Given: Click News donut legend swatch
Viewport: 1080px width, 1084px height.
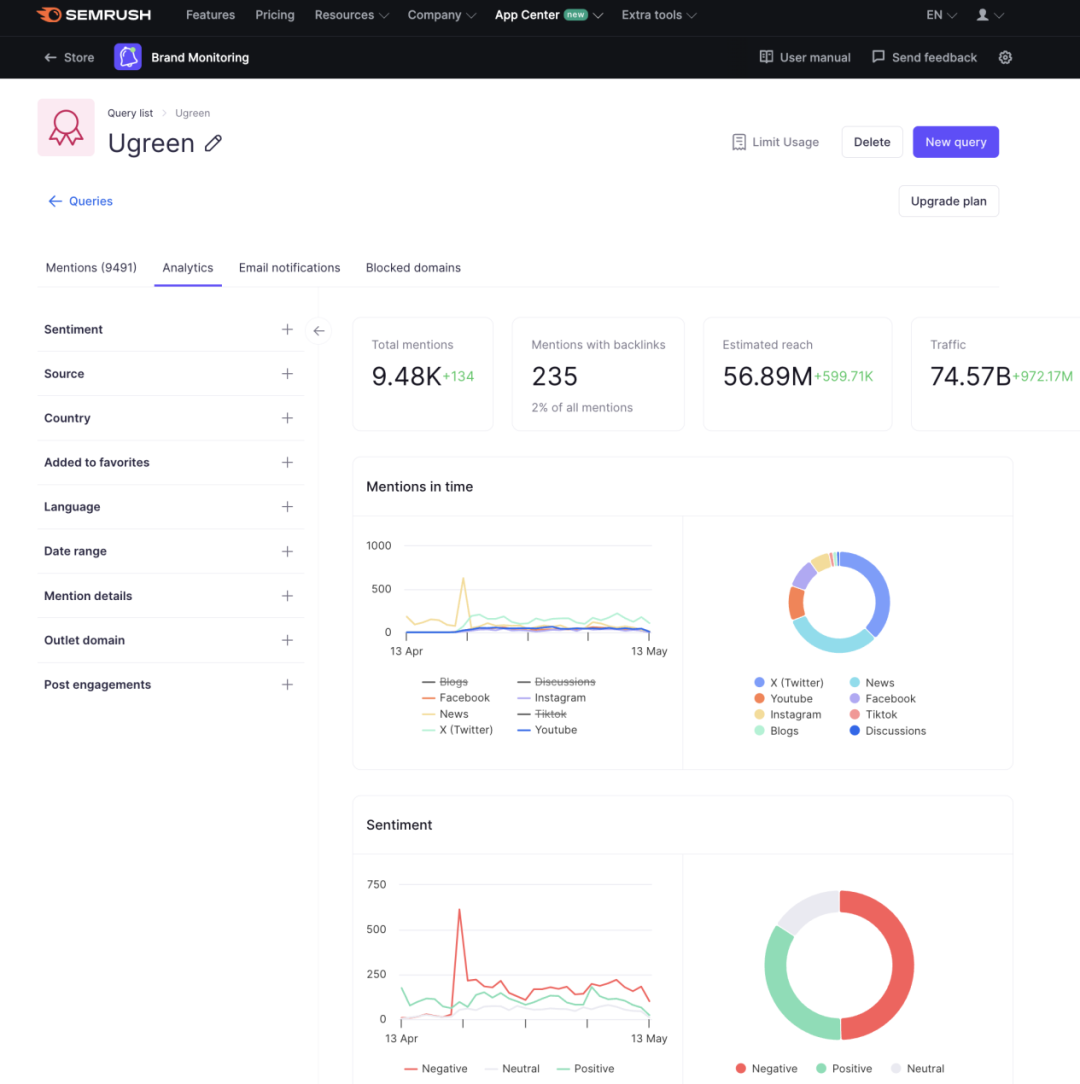Looking at the screenshot, I should coord(855,682).
